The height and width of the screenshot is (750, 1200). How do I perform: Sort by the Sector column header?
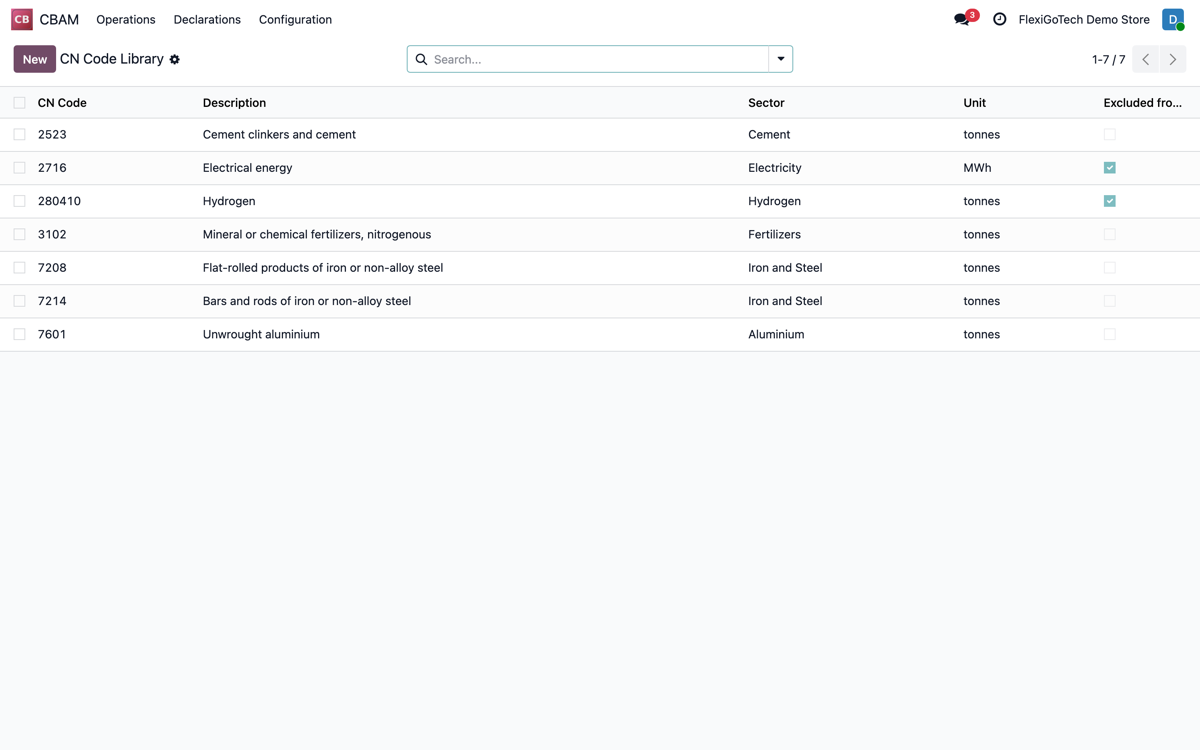(x=766, y=103)
